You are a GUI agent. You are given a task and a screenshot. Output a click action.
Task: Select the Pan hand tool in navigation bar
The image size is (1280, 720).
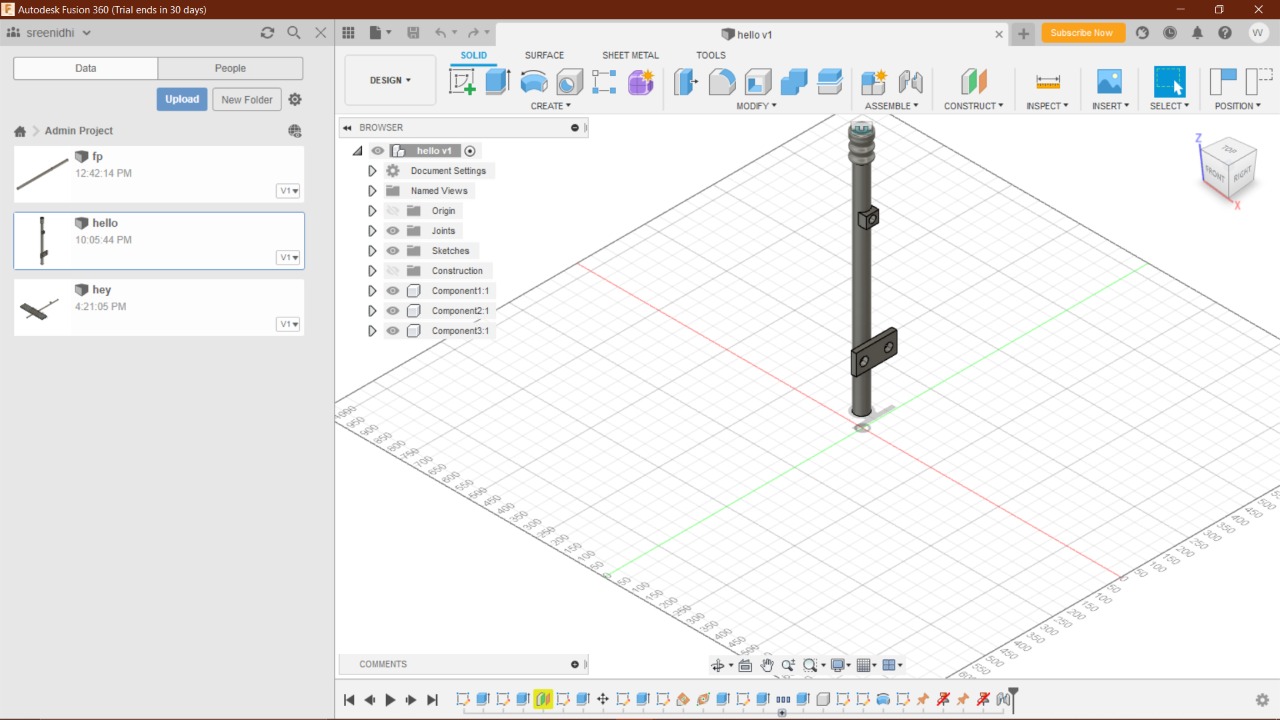point(767,665)
